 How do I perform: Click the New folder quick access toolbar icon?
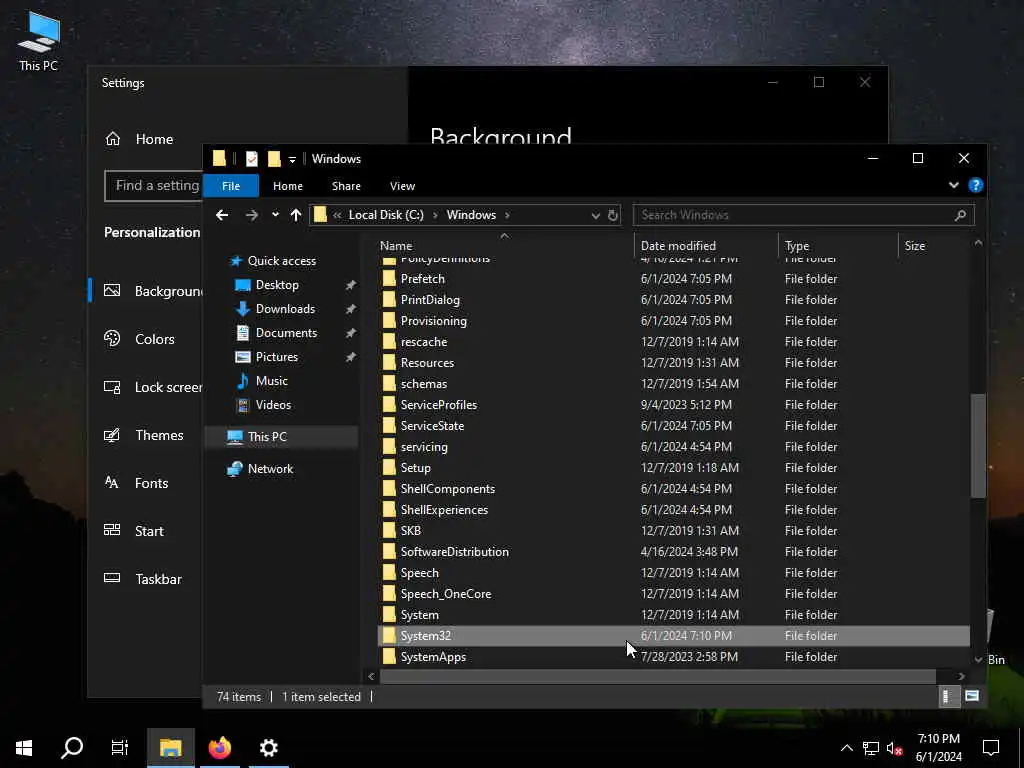pos(274,159)
